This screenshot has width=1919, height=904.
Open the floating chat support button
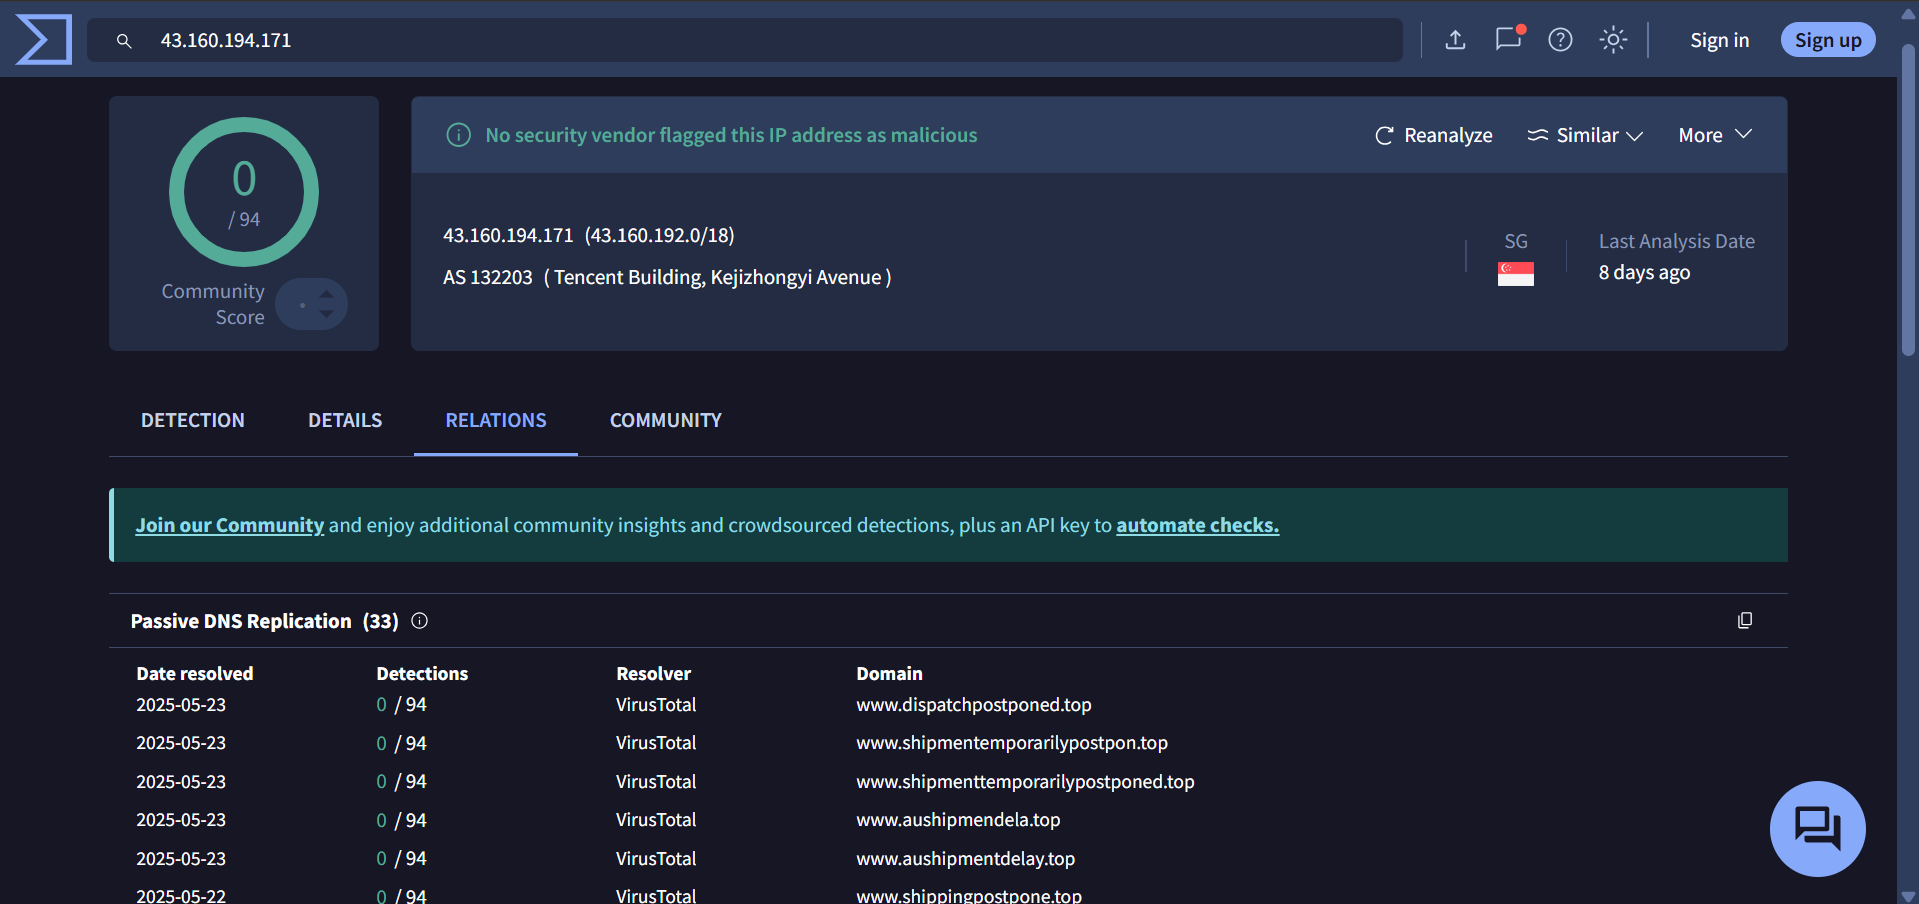tap(1817, 828)
